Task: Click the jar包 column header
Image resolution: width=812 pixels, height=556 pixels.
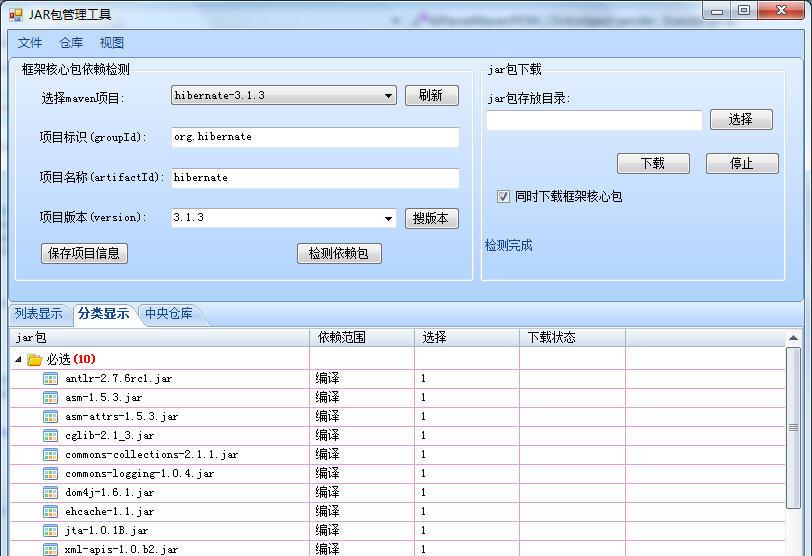Action: [x=160, y=338]
